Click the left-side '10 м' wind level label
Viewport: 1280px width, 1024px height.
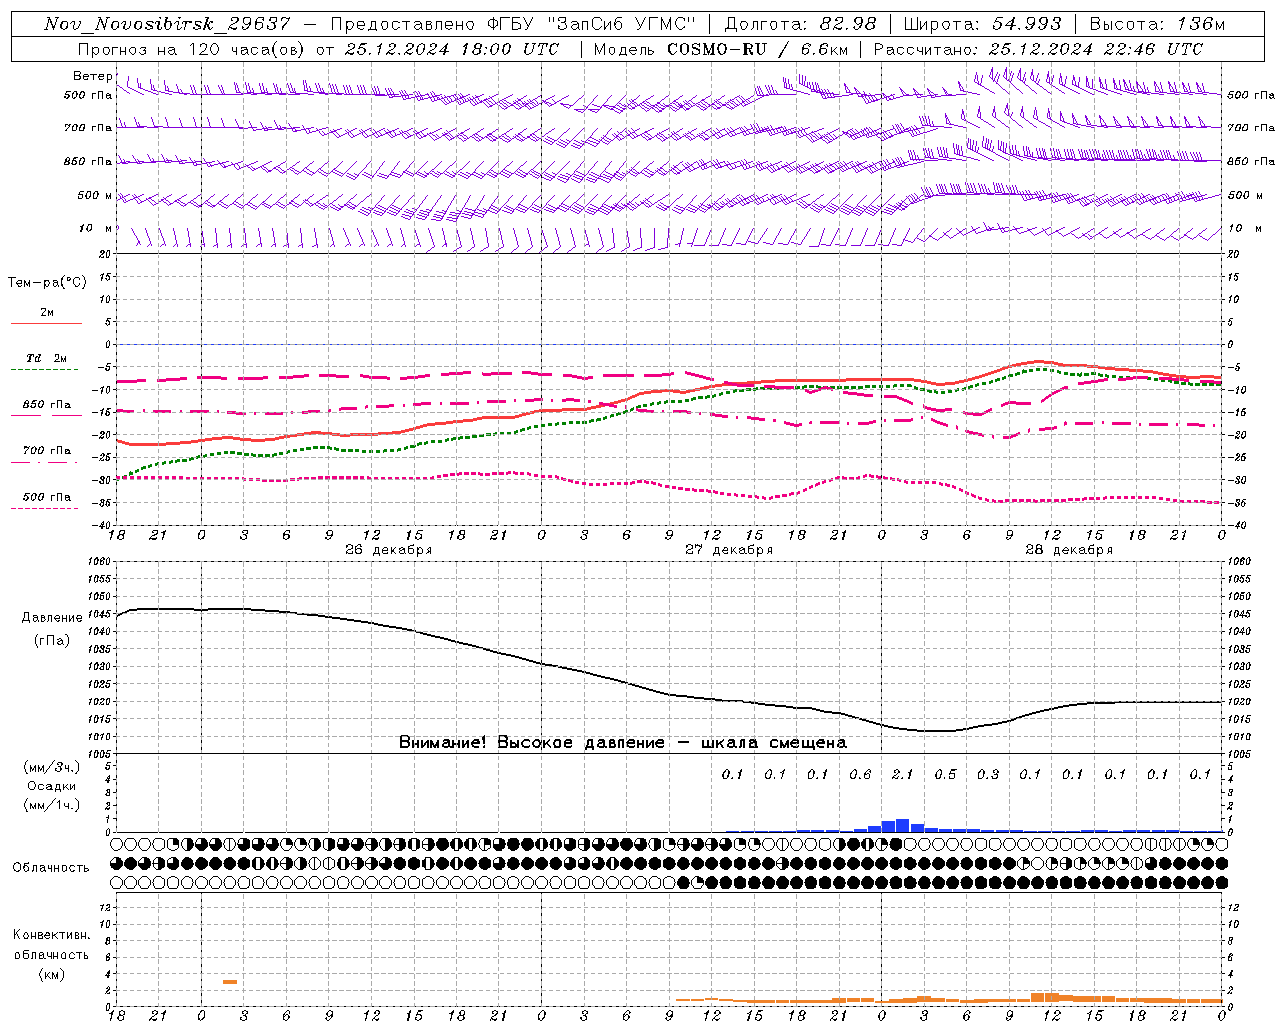97,229
